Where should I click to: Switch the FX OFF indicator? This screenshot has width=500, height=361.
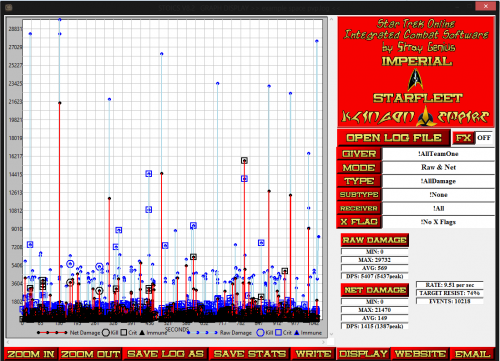484,138
